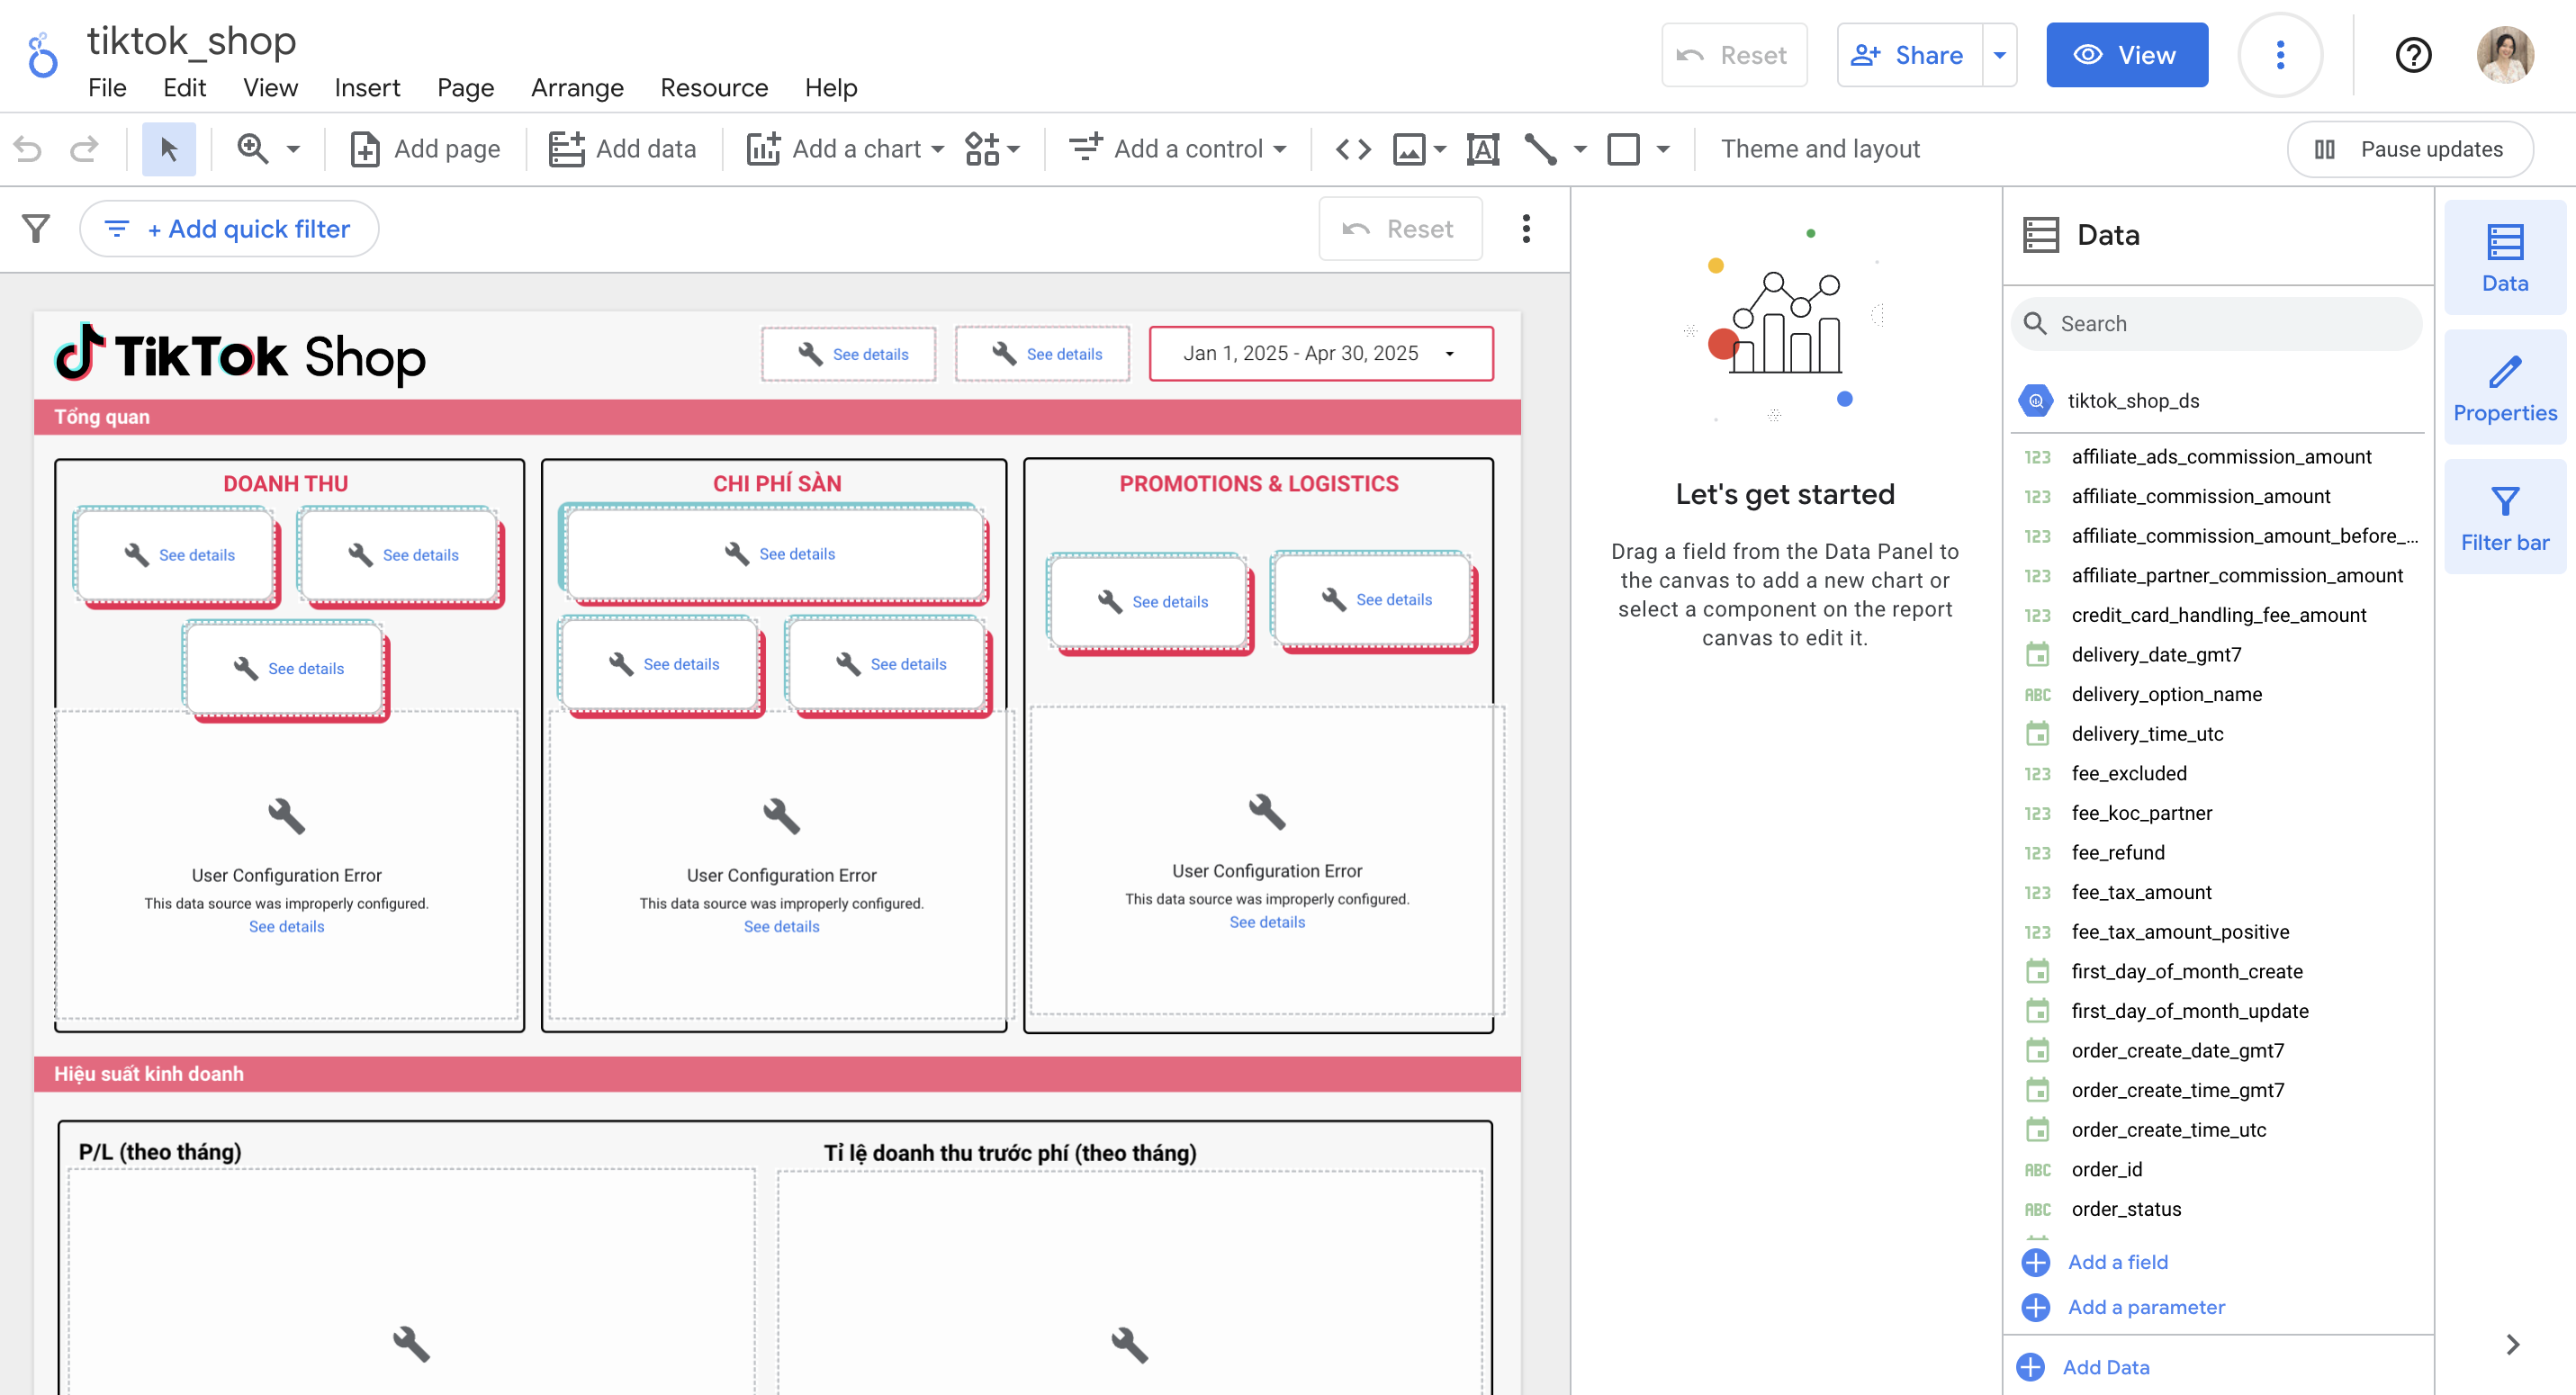Open community visualizations and components menu
This screenshot has width=2576, height=1395.
[x=992, y=149]
